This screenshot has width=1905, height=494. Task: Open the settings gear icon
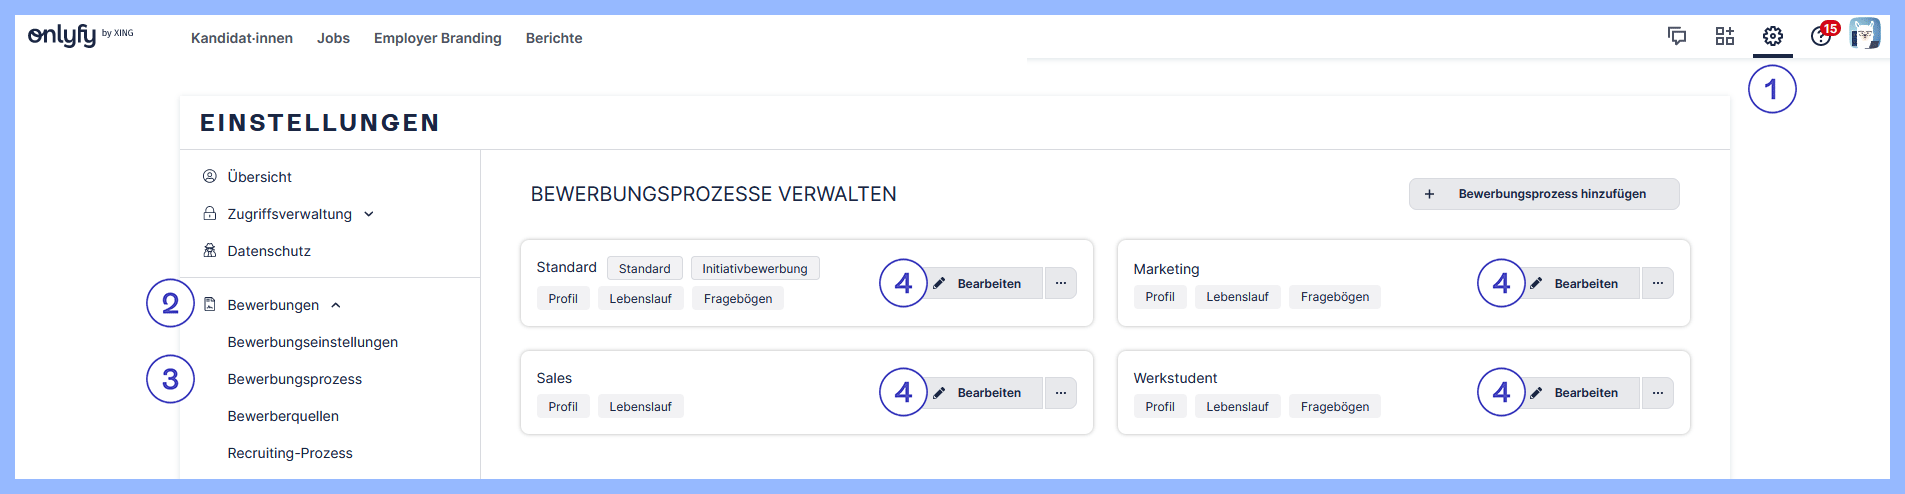click(1772, 37)
